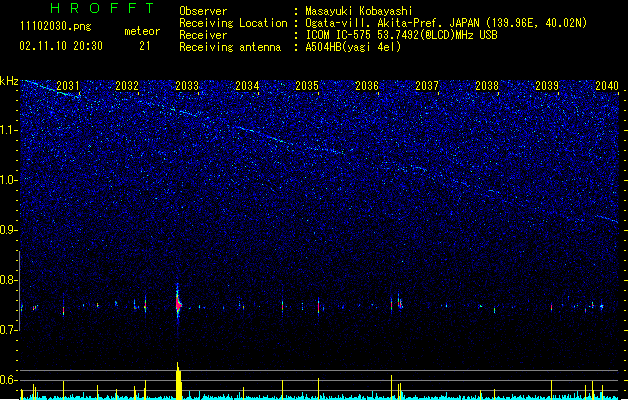Click the brightest meteor echo near 2033
The width and height of the screenshot is (629, 400).
click(x=178, y=305)
